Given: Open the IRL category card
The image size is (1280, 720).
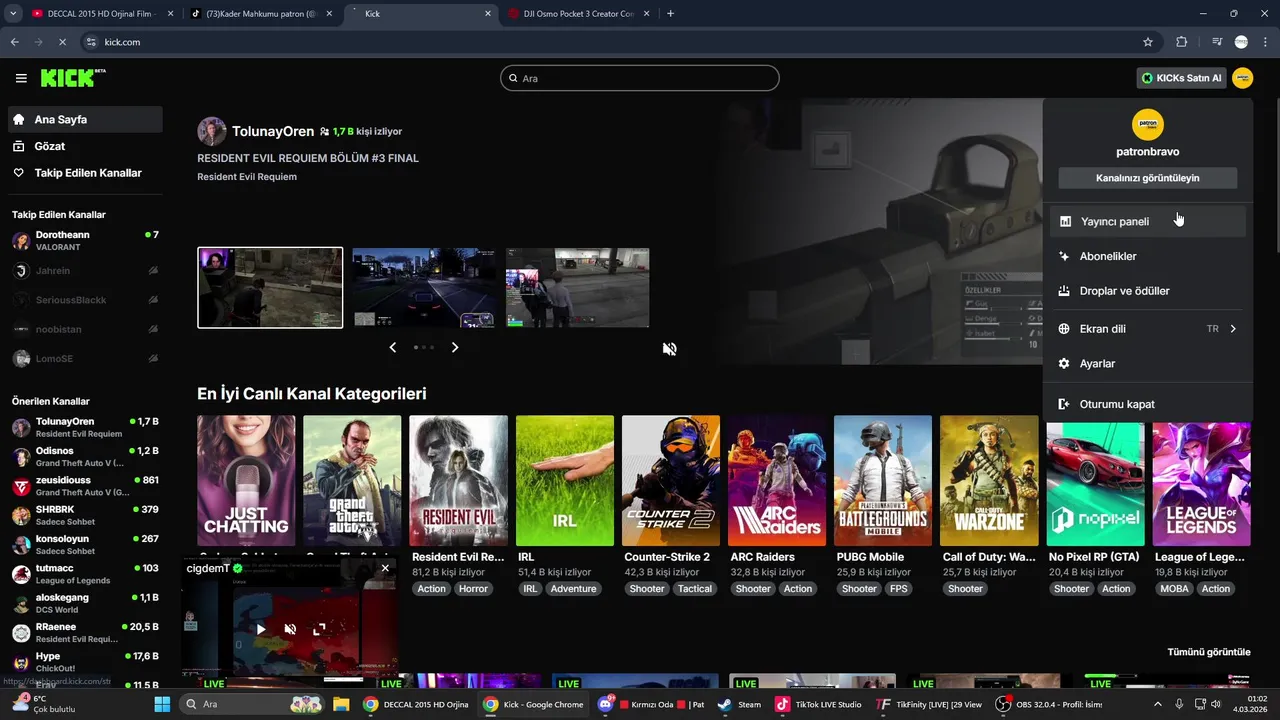Looking at the screenshot, I should tap(565, 481).
